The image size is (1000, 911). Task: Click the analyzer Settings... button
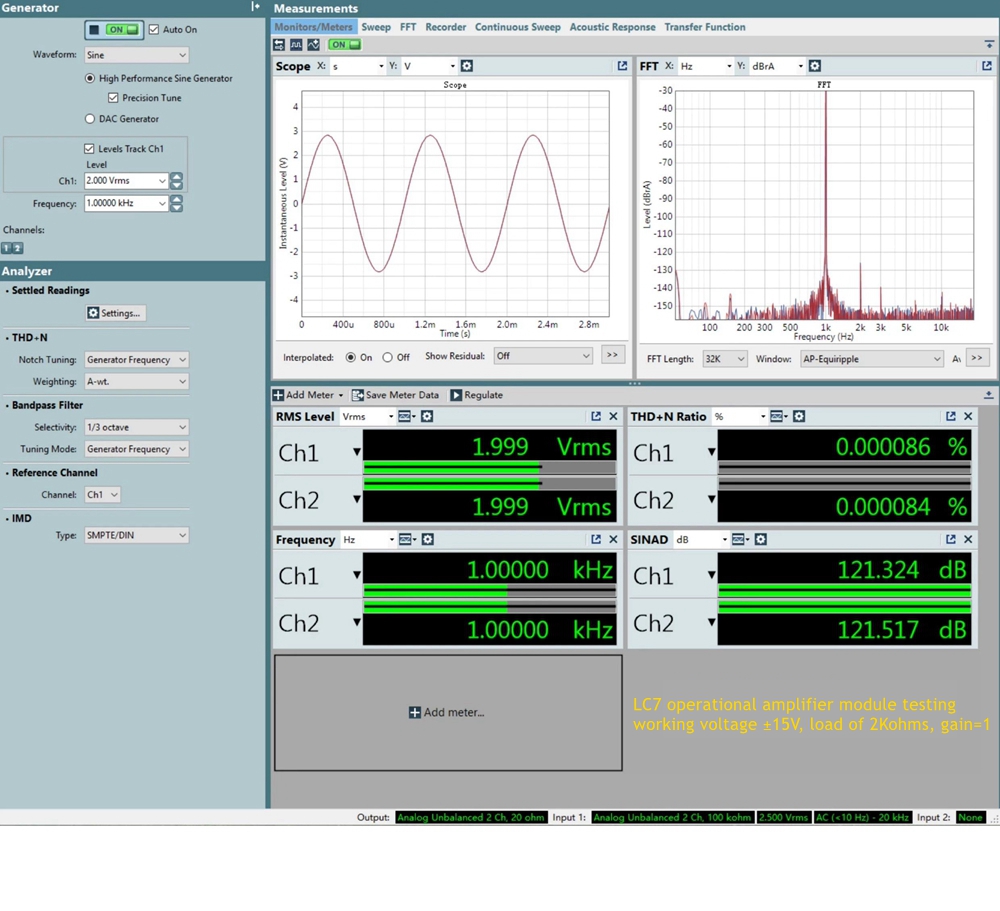tap(114, 313)
